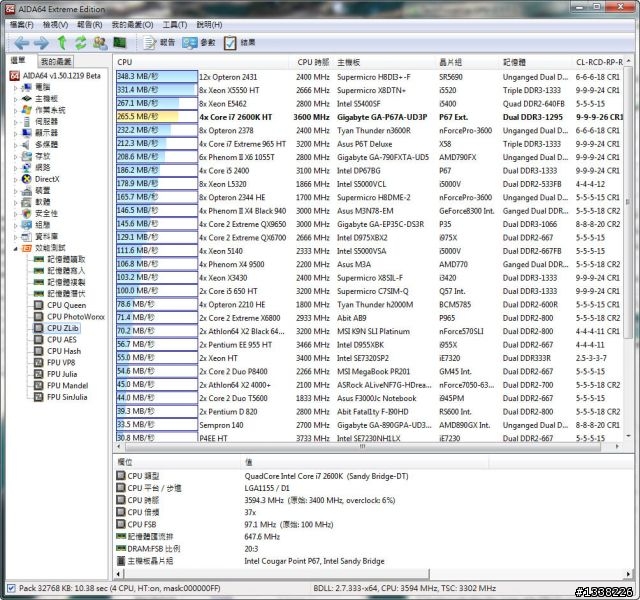Click the results toolbar button with checkmark

click(240, 42)
